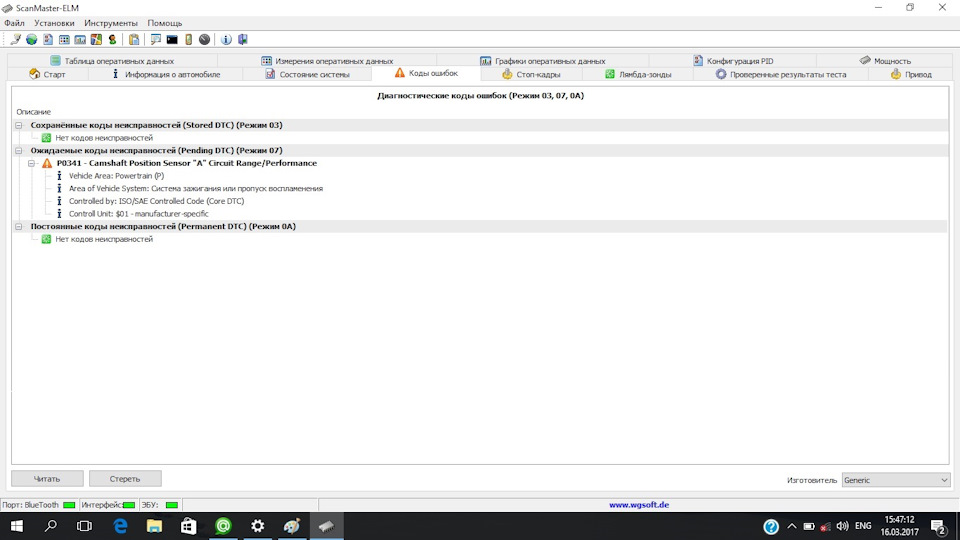Open File Explorer from taskbar
Viewport: 960px width, 540px height.
pos(154,526)
